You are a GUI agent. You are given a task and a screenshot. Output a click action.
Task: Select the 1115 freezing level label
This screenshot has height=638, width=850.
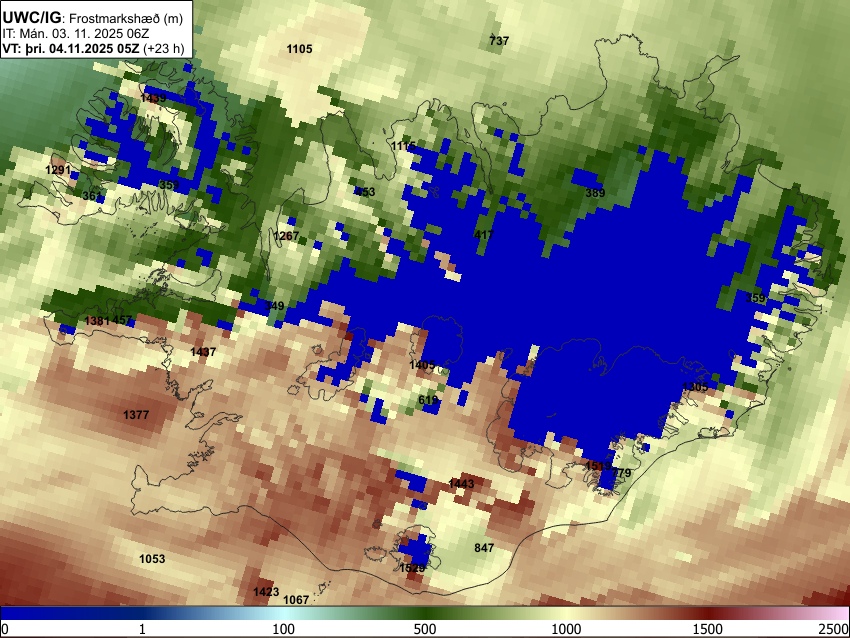pos(403,146)
